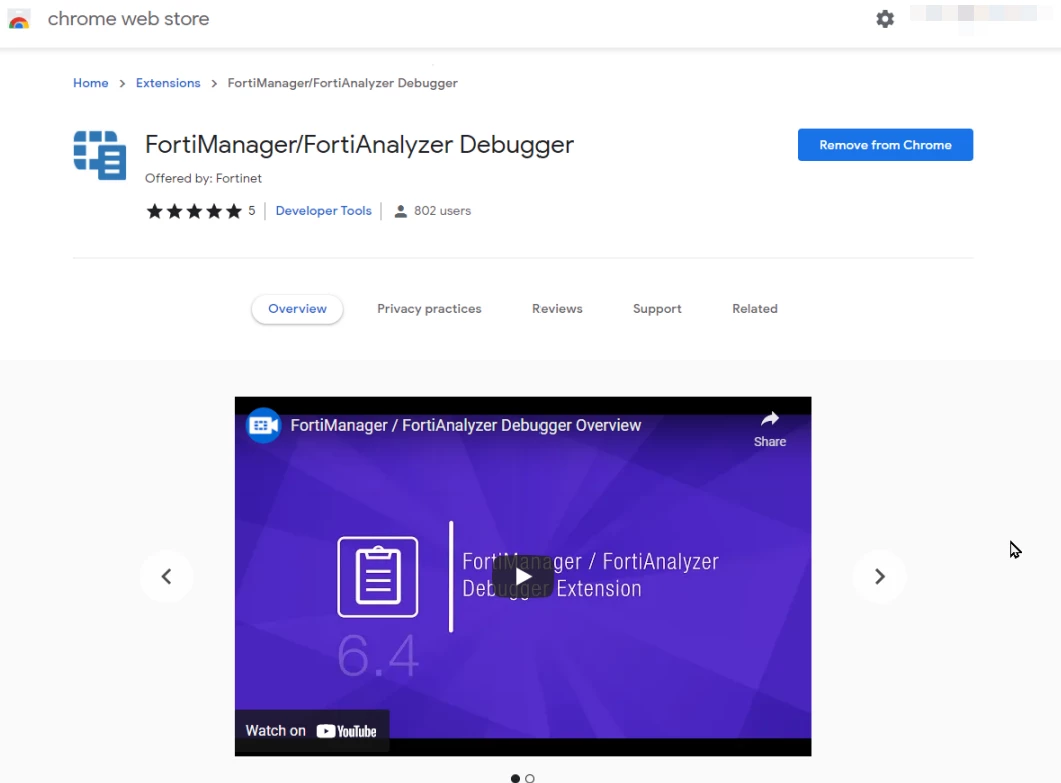Switch to the Support tab
This screenshot has height=783, width=1061.
click(657, 309)
